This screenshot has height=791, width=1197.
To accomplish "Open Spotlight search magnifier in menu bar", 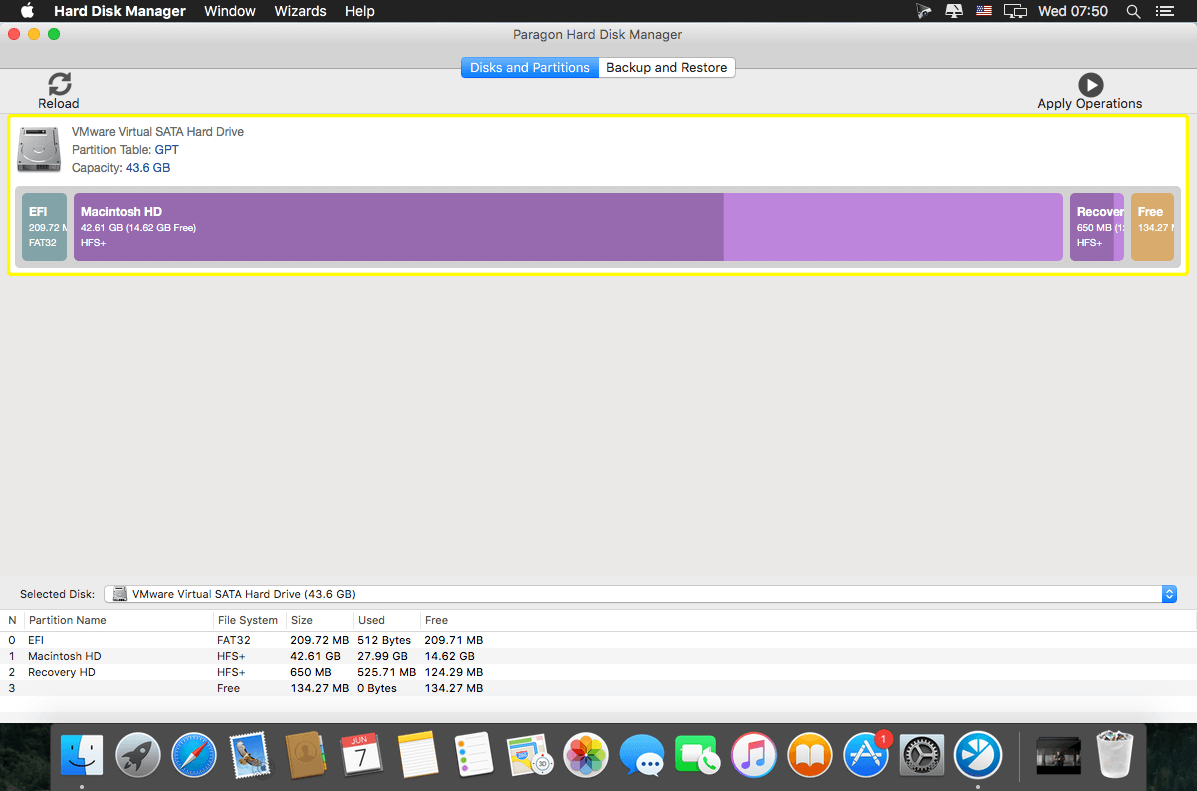I will 1134,11.
